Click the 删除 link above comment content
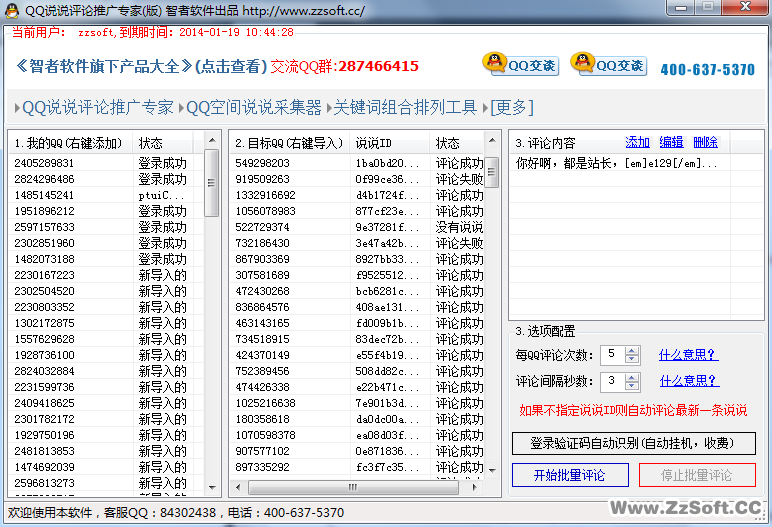This screenshot has height=527, width=772. [705, 142]
